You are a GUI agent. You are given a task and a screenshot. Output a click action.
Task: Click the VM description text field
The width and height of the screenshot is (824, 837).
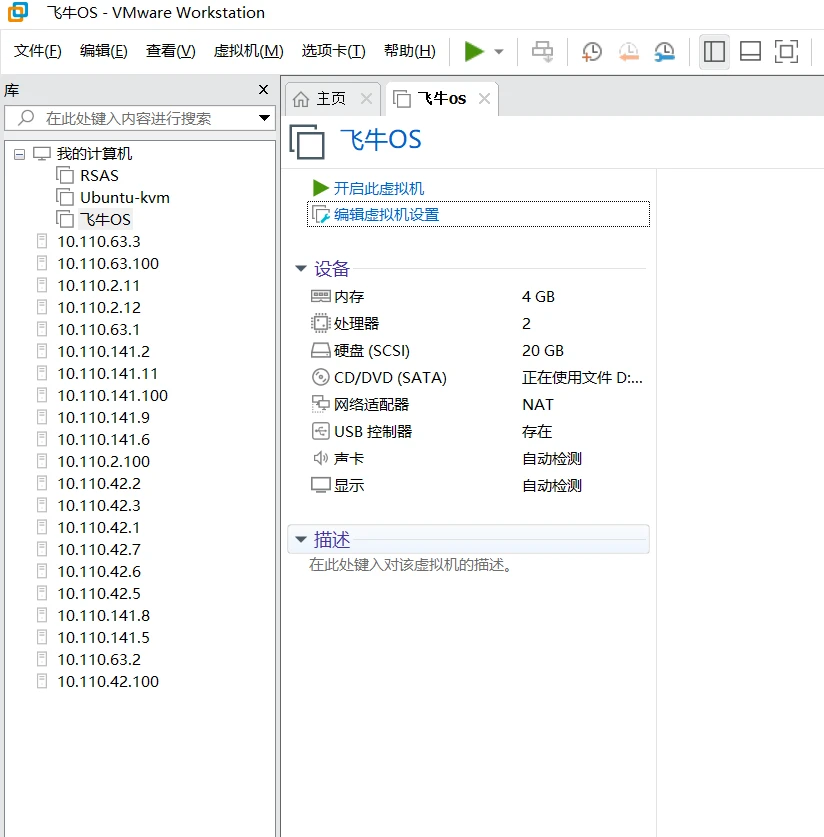click(x=411, y=565)
